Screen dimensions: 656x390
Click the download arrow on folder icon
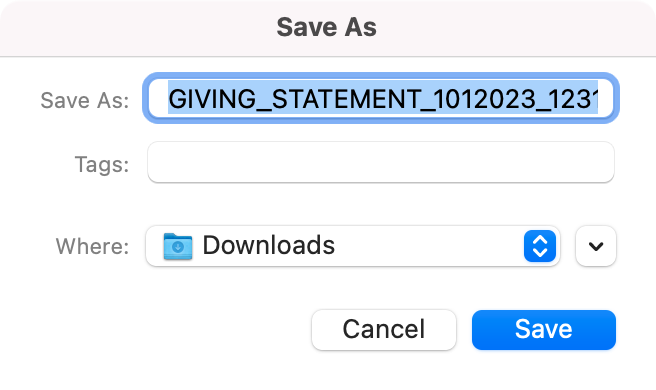pos(178,247)
